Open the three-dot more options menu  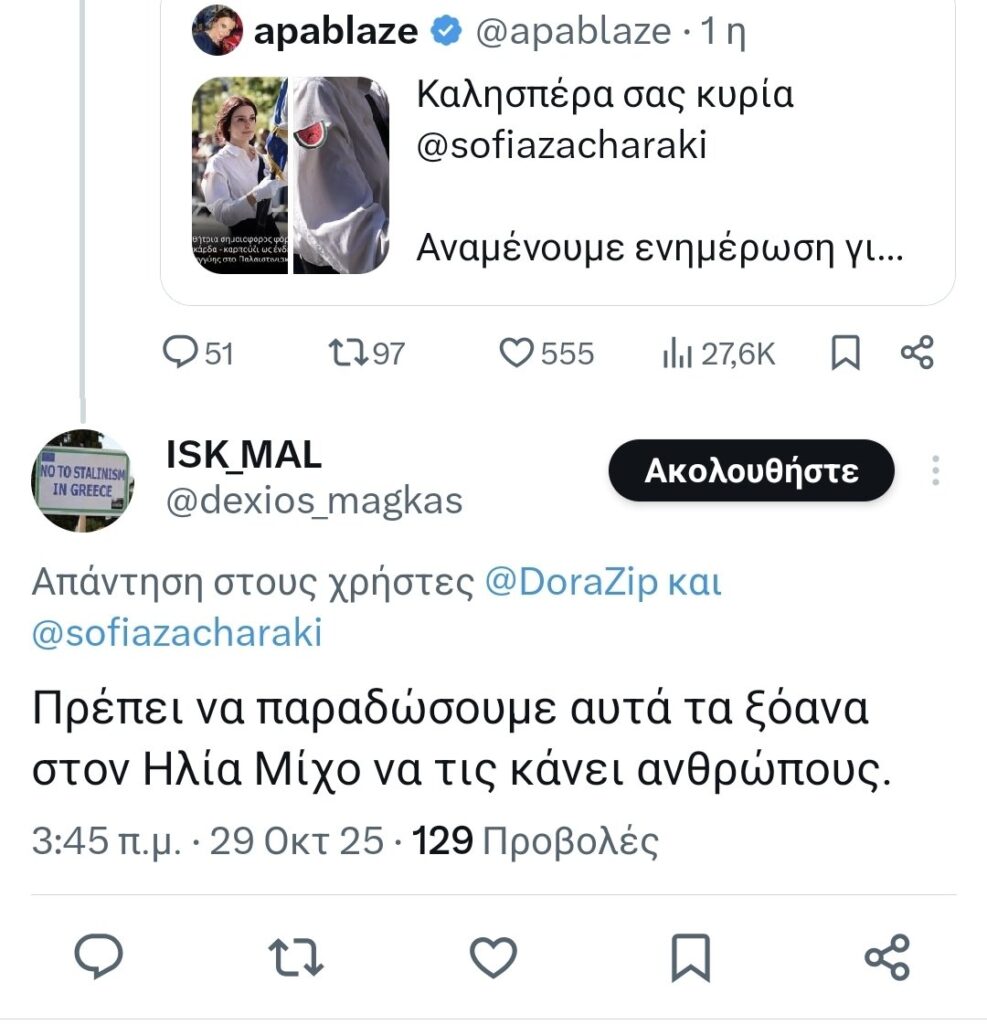pos(936,470)
